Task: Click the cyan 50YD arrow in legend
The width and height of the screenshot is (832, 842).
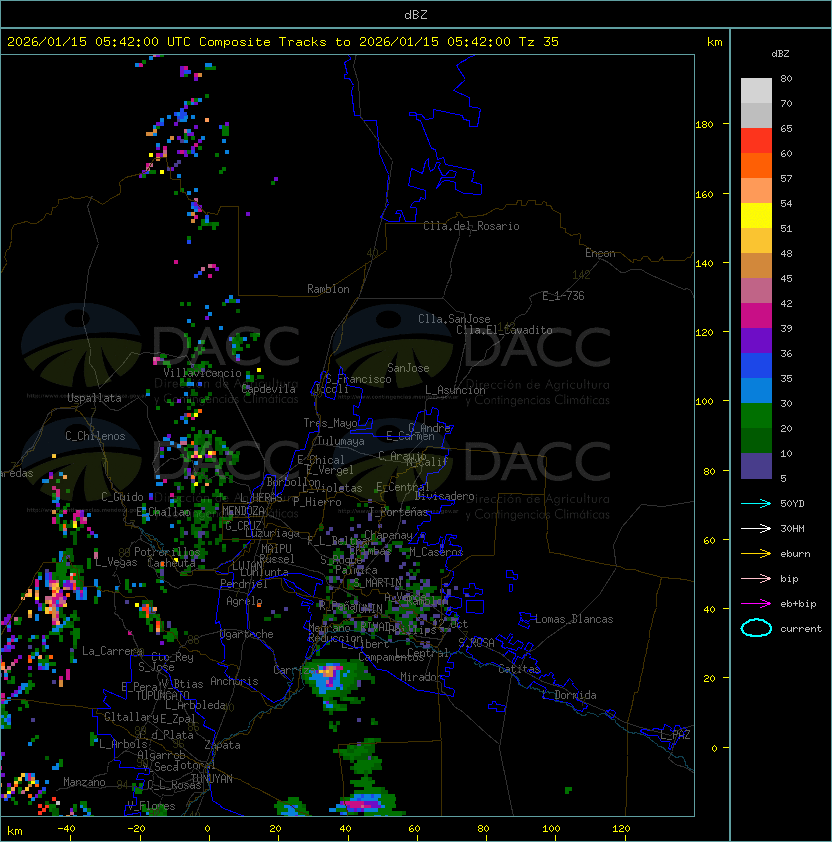Action: (756, 503)
